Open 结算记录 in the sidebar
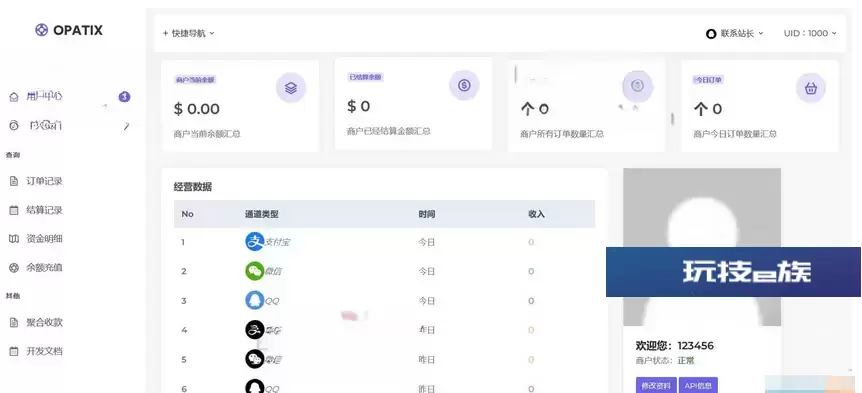Viewport: 862px width, 393px height. coord(44,210)
